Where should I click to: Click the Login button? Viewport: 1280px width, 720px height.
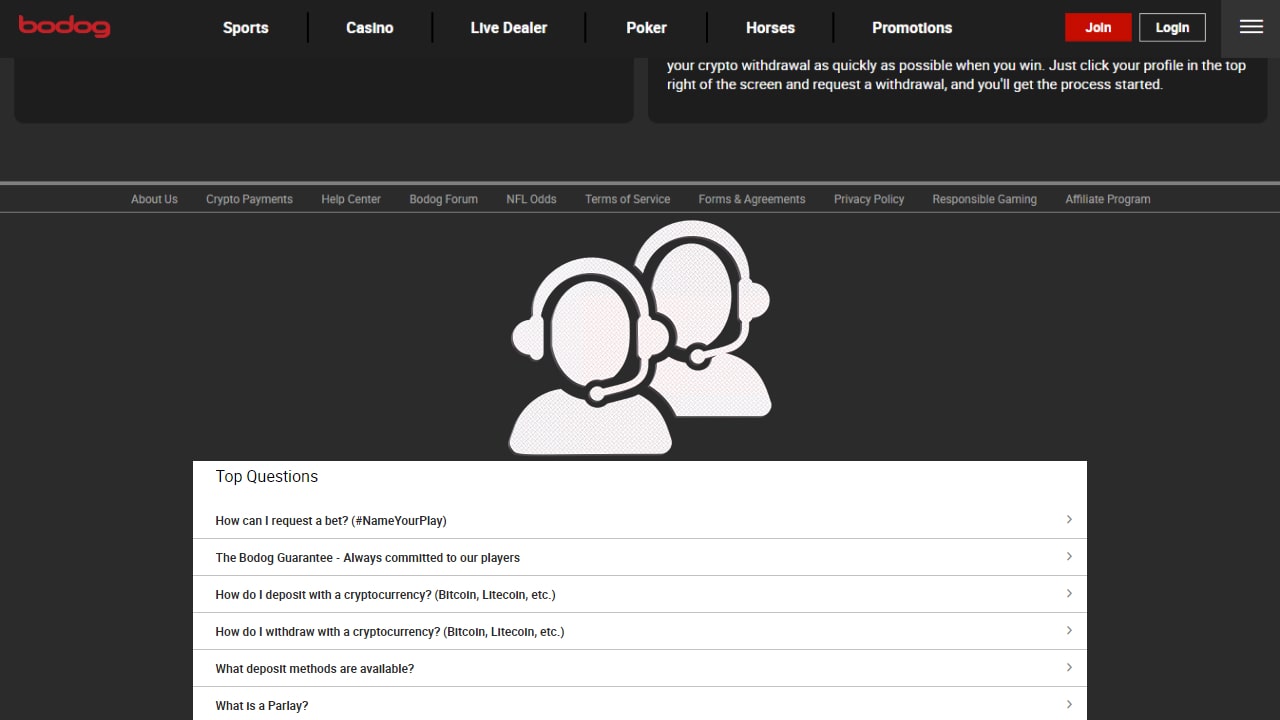point(1172,27)
